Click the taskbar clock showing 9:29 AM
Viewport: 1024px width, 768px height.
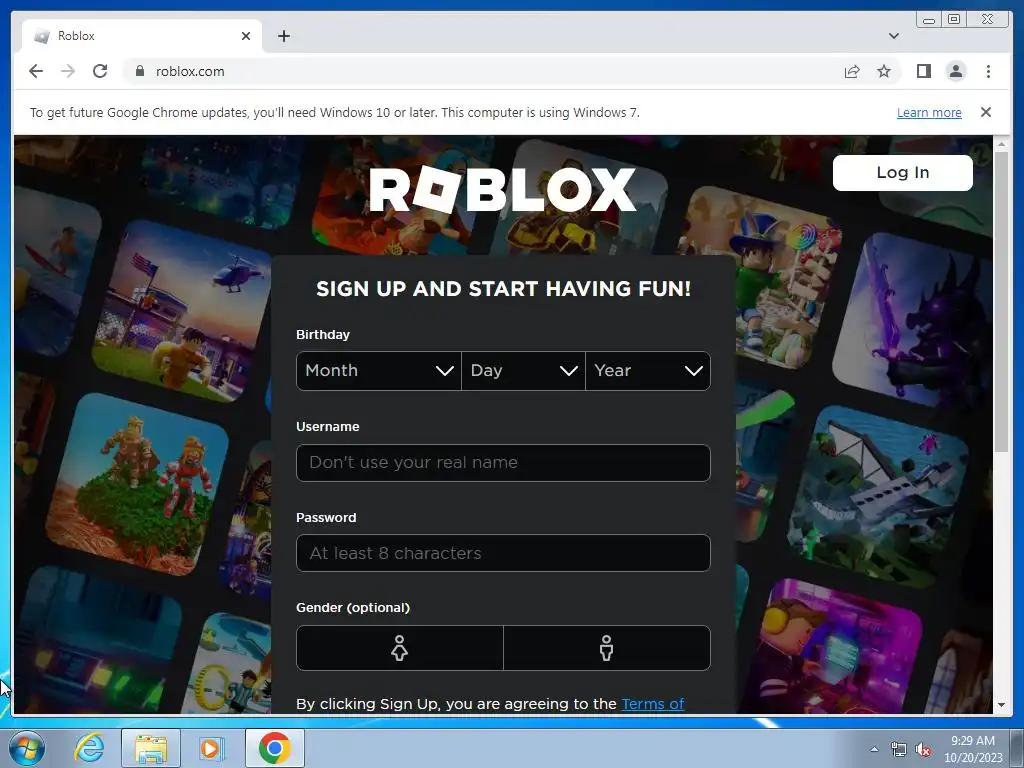click(x=973, y=749)
